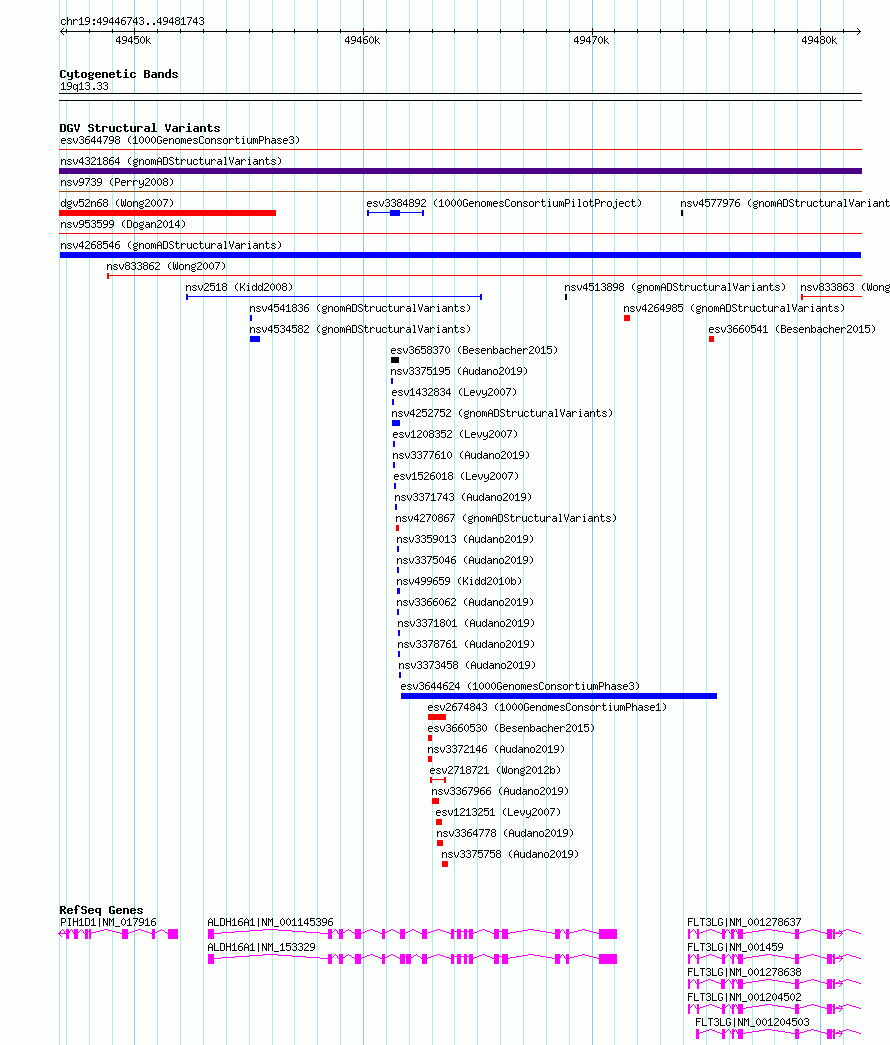The image size is (890, 1045).
Task: Click the nsv3367966 (Audano2019) label
Action: [500, 791]
